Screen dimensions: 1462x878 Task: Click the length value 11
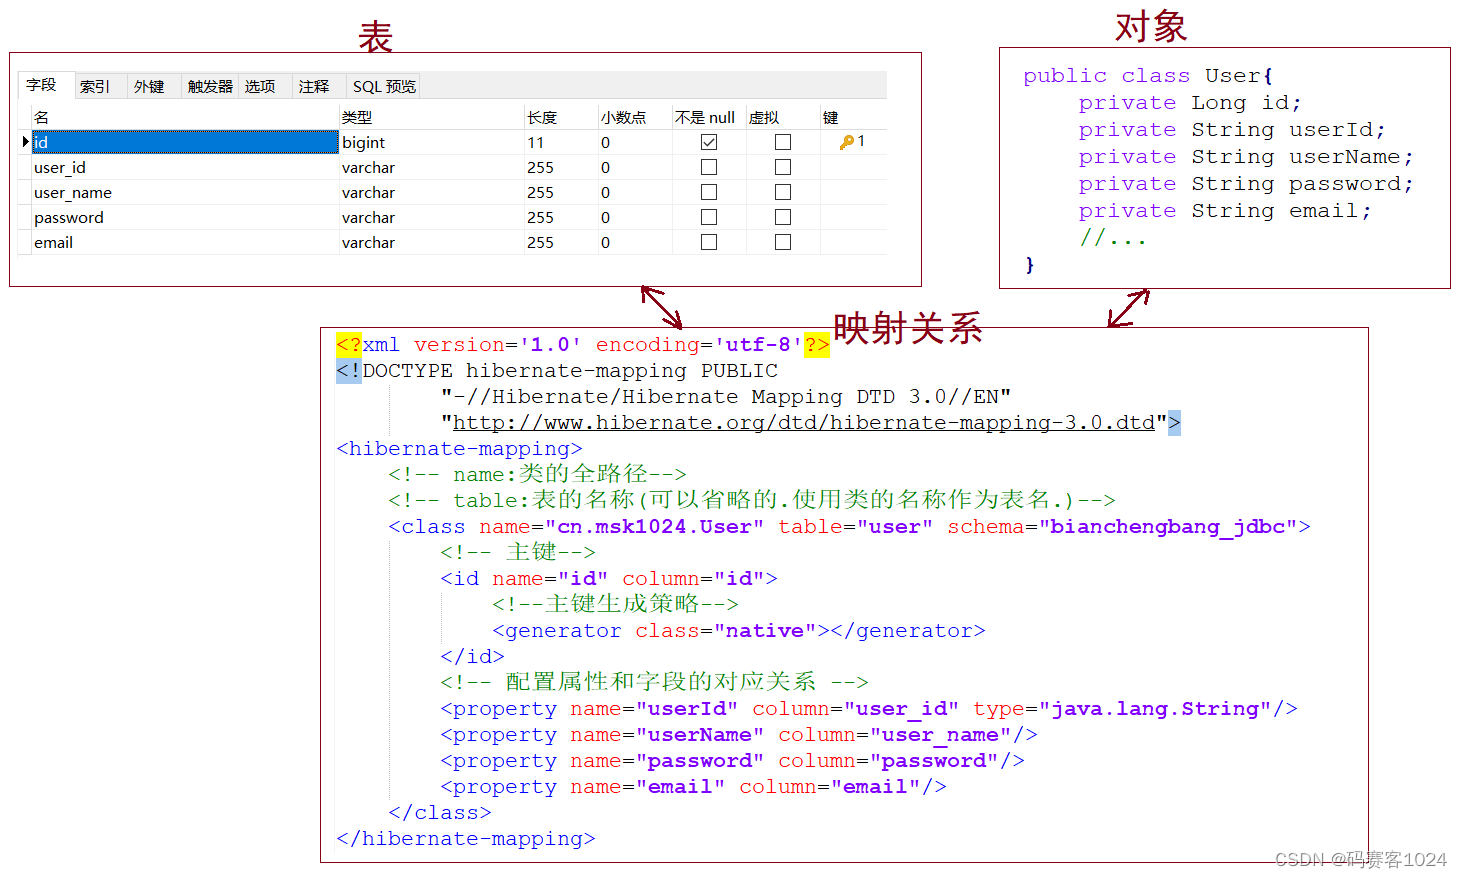[x=536, y=143]
